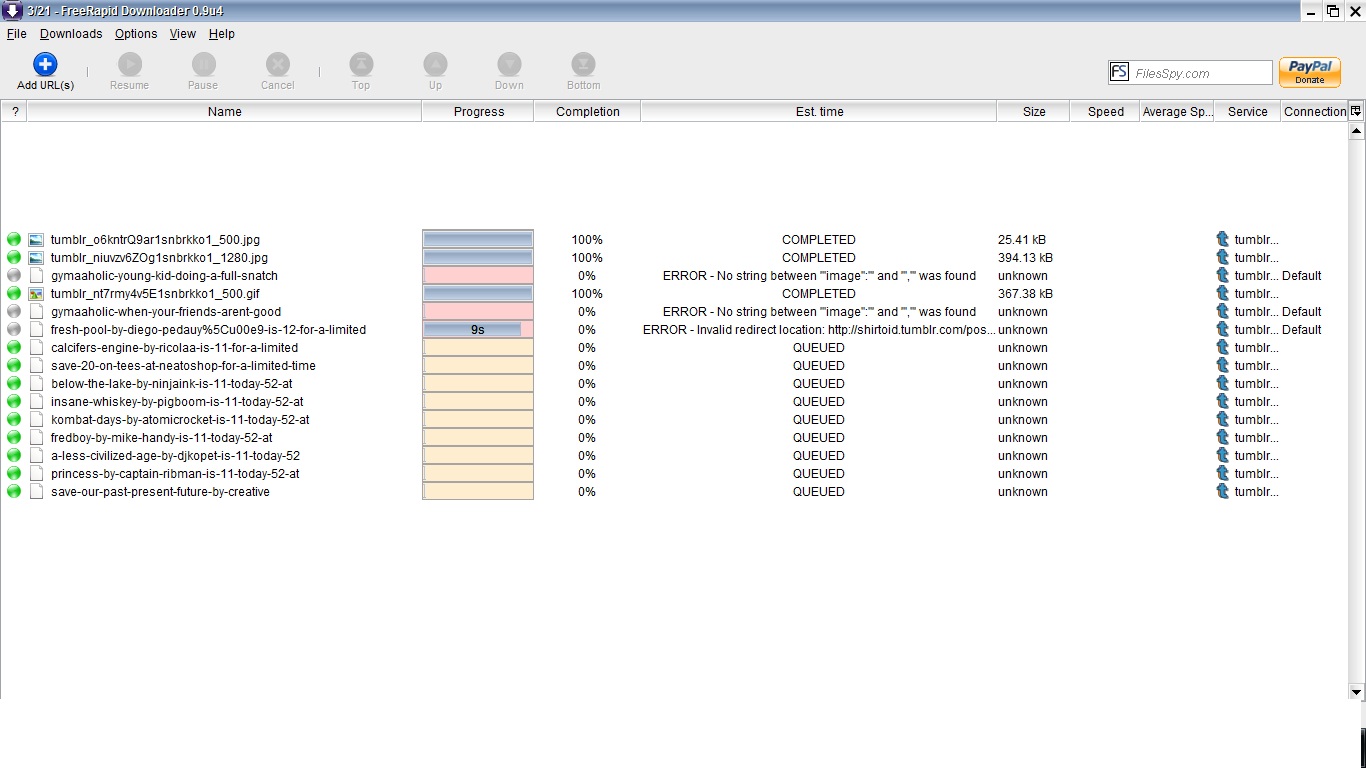1366x768 pixels.
Task: Click the green status icon for calcifers-engine row
Action: tap(14, 348)
